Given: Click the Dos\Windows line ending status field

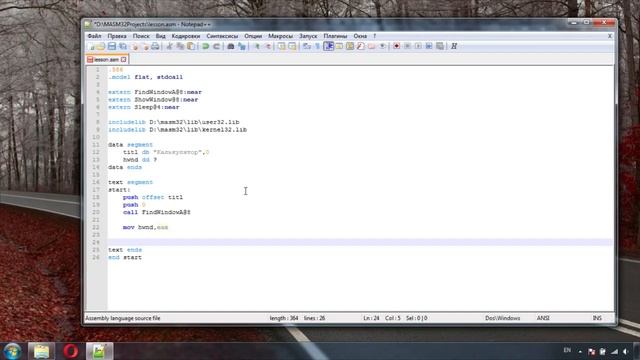Looking at the screenshot, I should tap(502, 318).
